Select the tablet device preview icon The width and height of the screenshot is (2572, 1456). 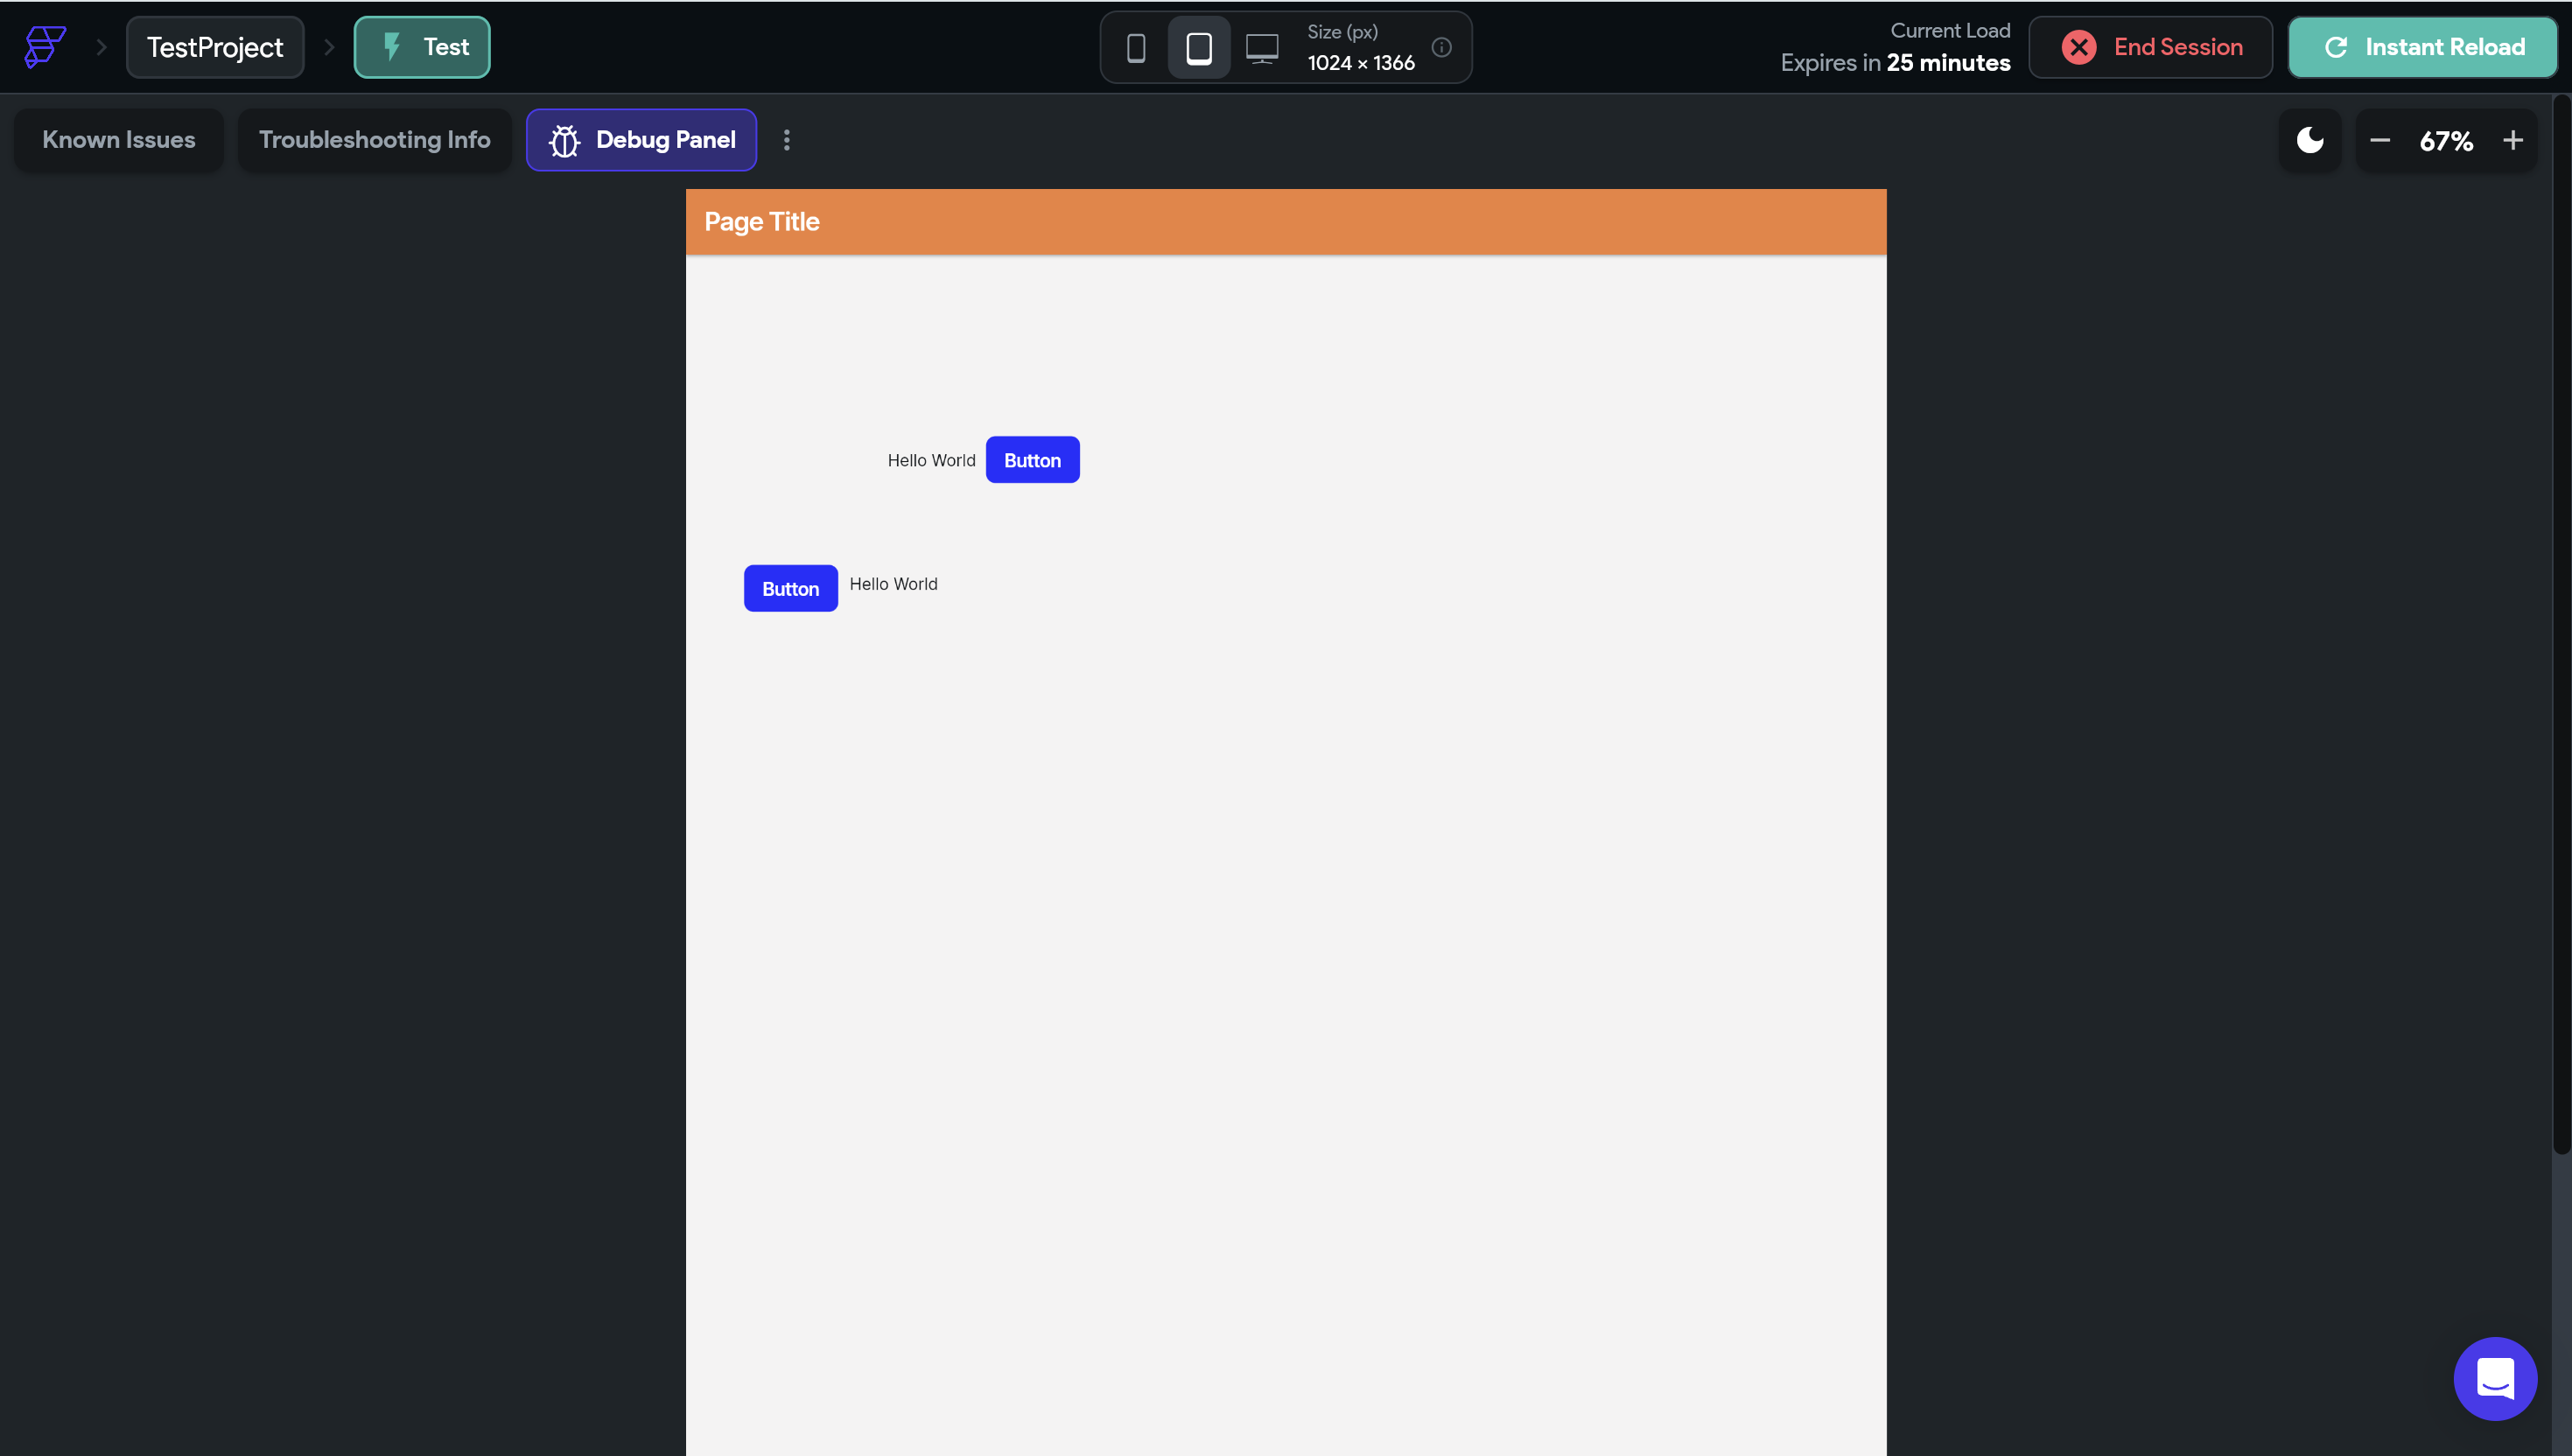[1199, 48]
